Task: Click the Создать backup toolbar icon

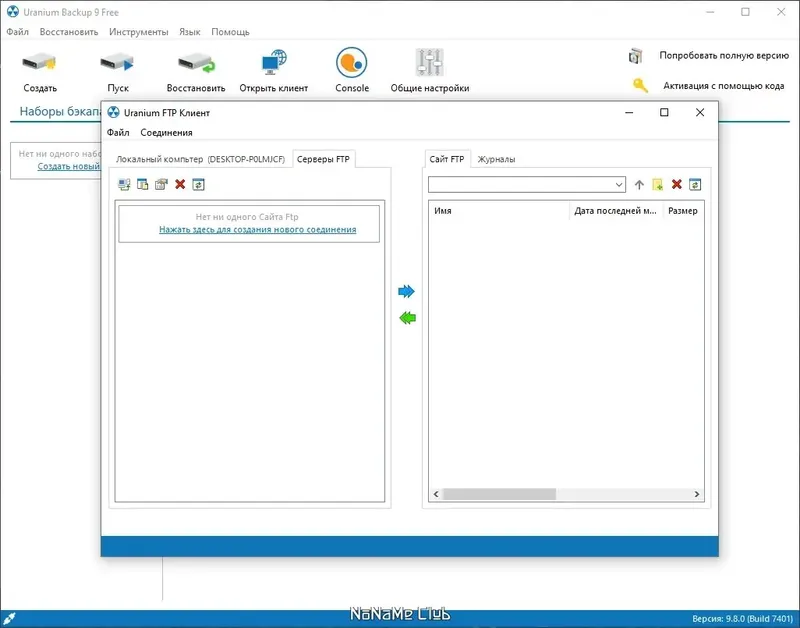Action: (39, 62)
